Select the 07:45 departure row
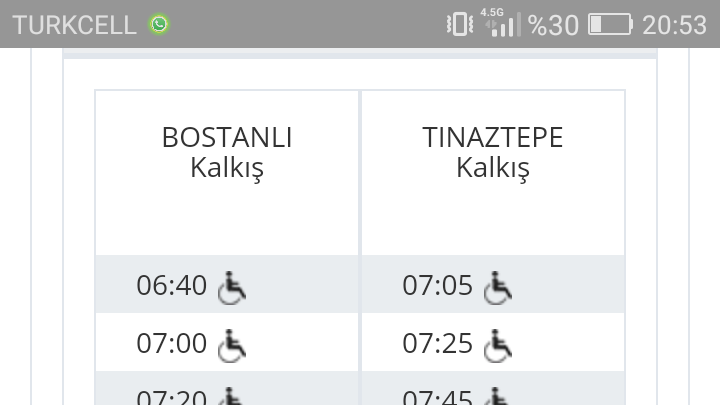Viewport: 720px width, 405px height. pyautogui.click(x=493, y=388)
